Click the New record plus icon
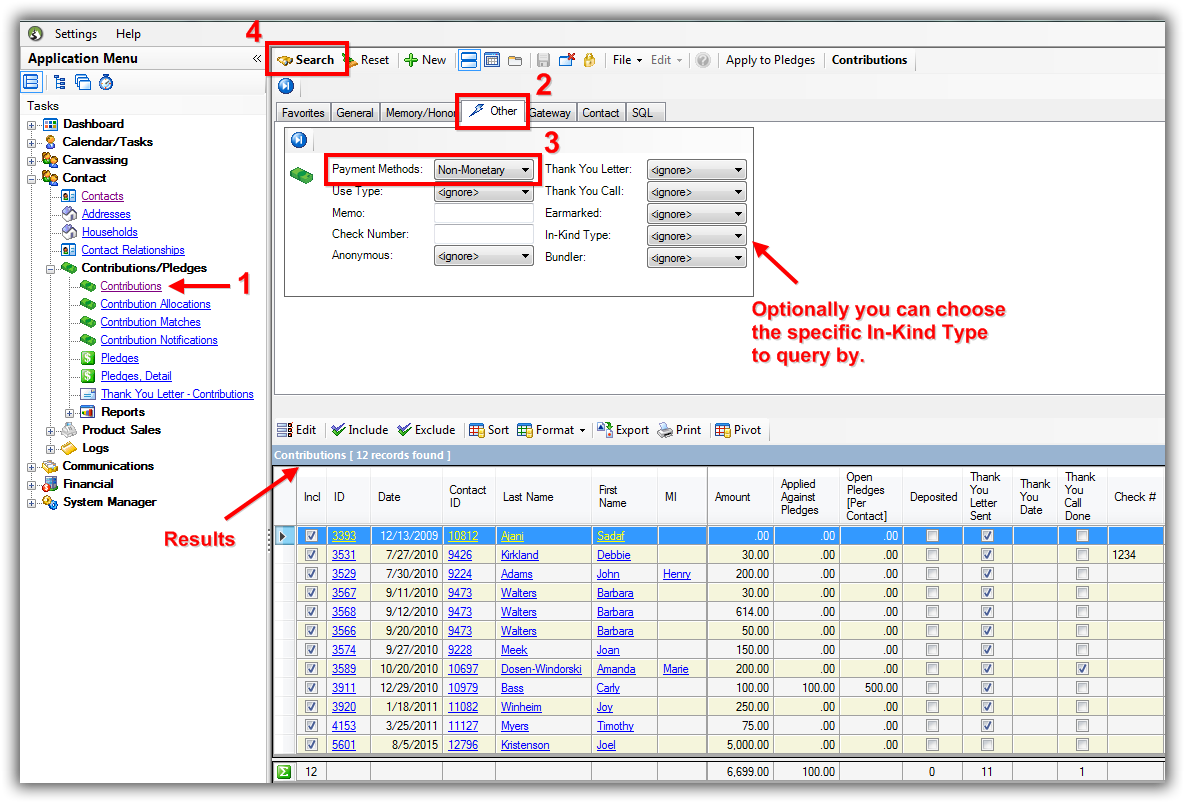This screenshot has height=803, width=1185. tap(411, 60)
